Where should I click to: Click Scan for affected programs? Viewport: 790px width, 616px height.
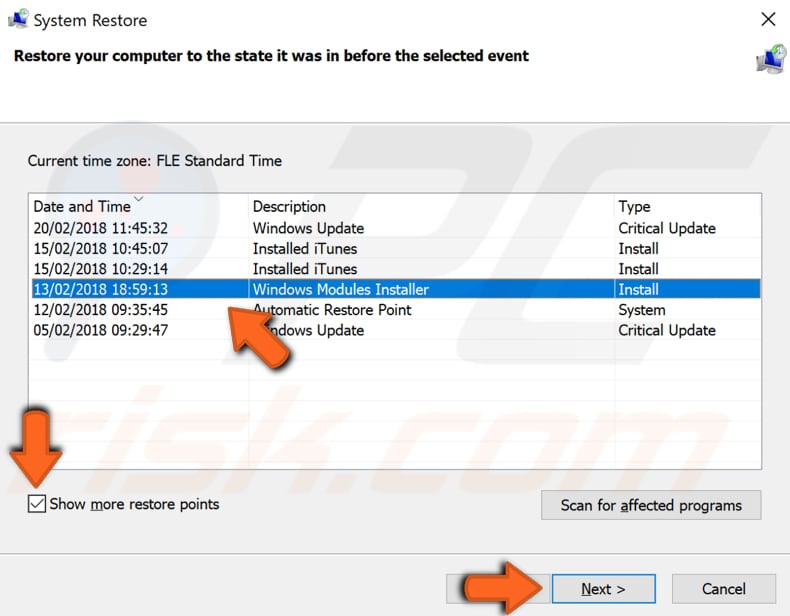coord(651,505)
